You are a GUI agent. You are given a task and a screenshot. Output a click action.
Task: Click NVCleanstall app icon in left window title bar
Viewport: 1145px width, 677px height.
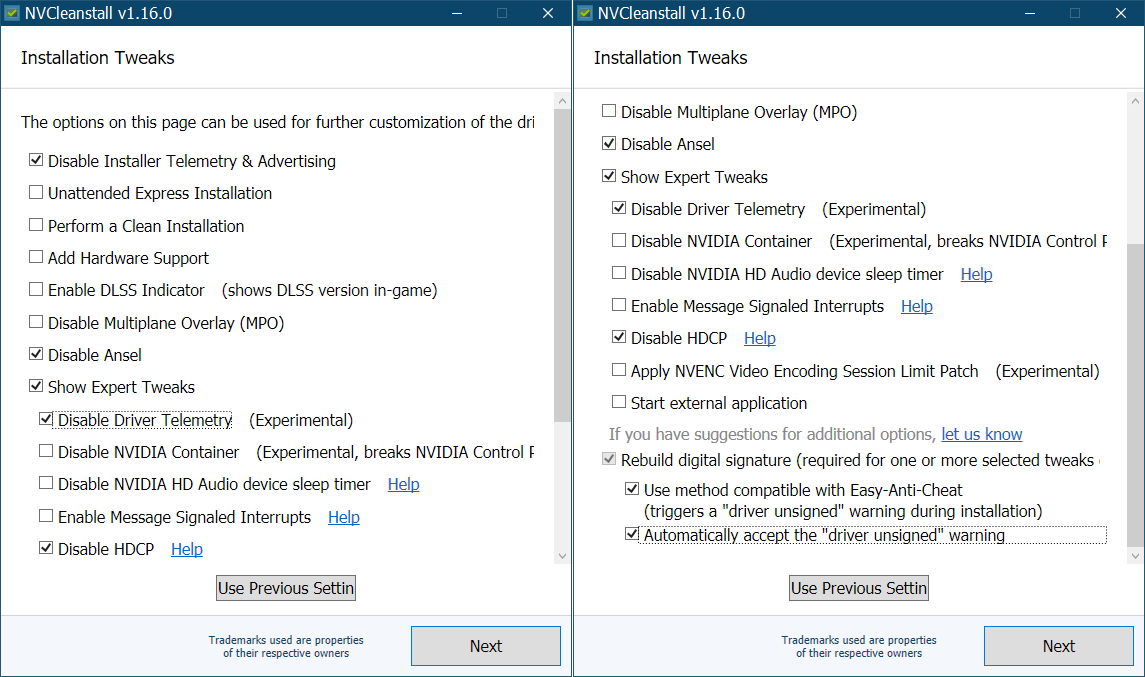[12, 13]
